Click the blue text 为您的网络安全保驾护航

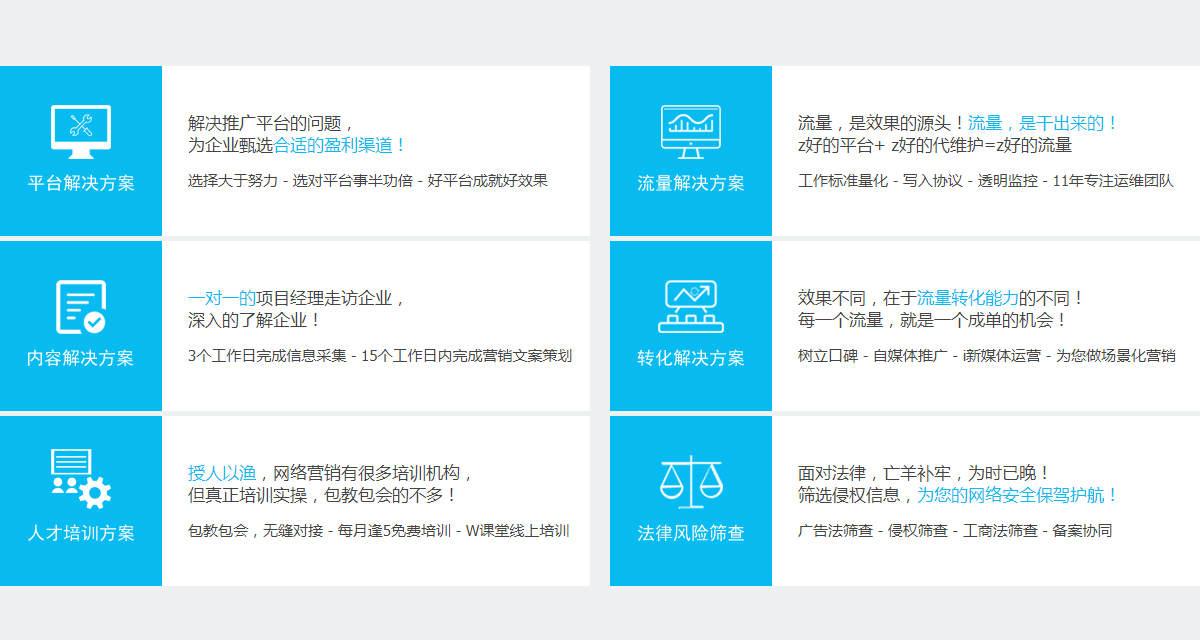[x=1017, y=495]
